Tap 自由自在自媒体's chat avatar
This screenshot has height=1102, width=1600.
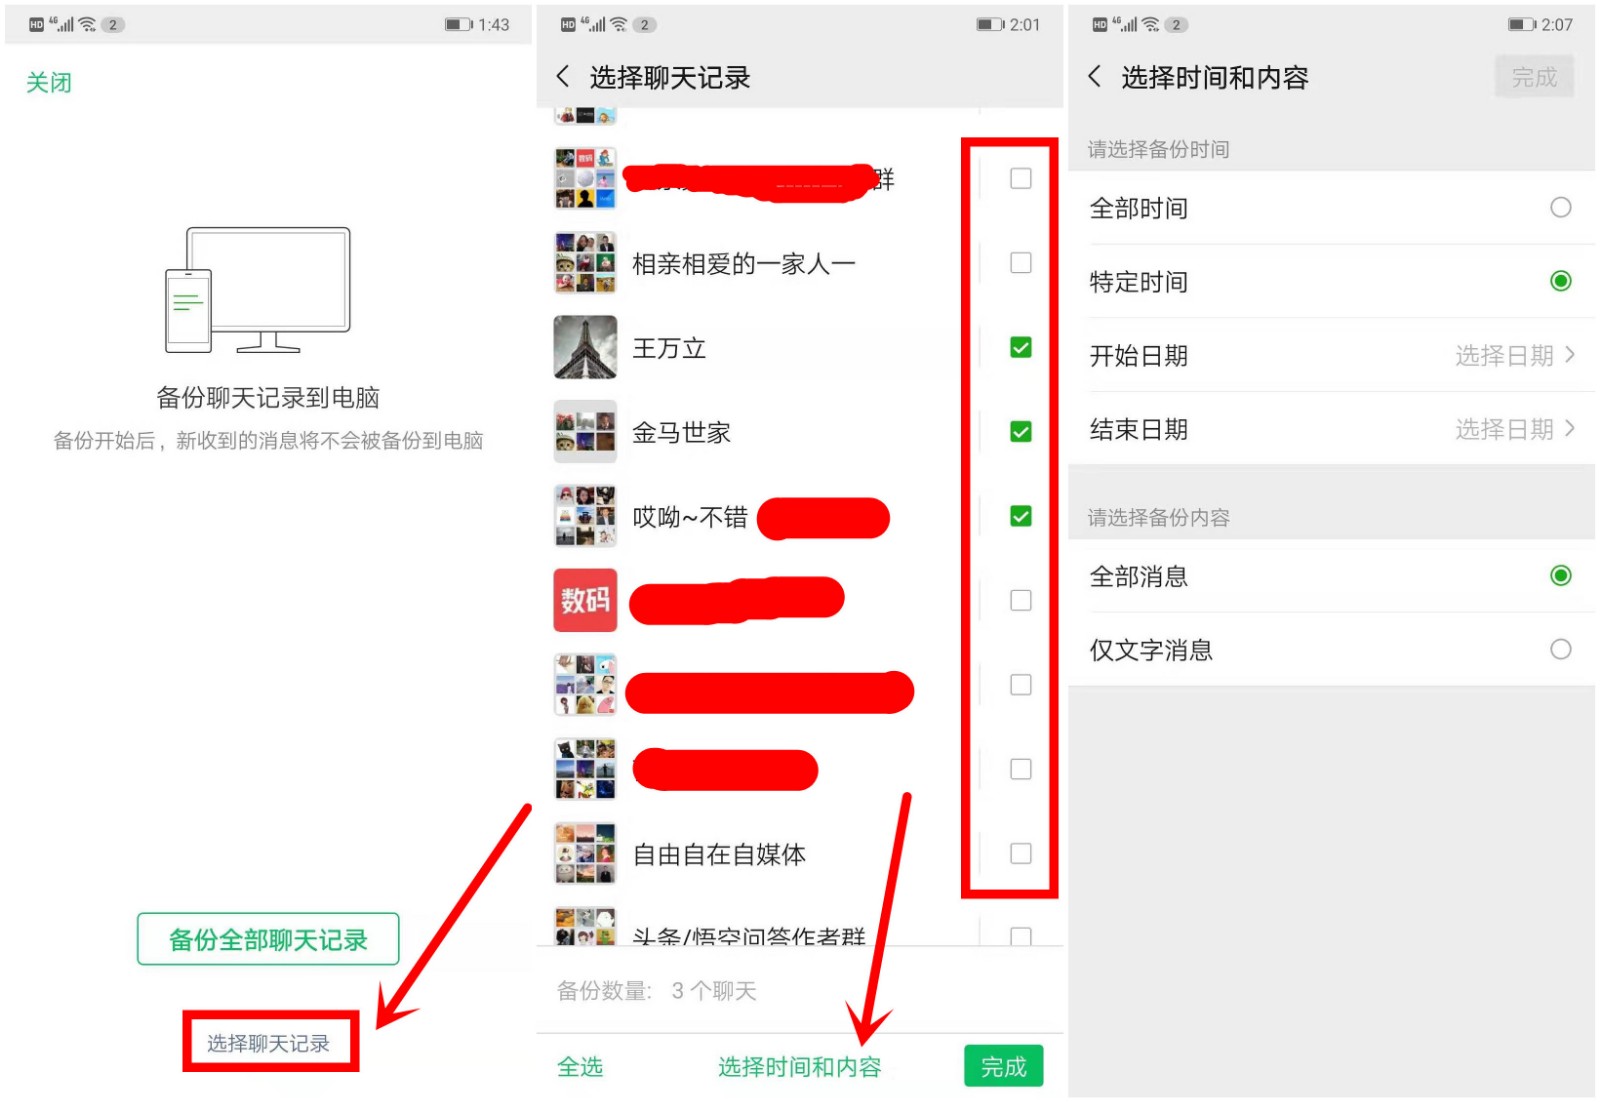[x=585, y=854]
